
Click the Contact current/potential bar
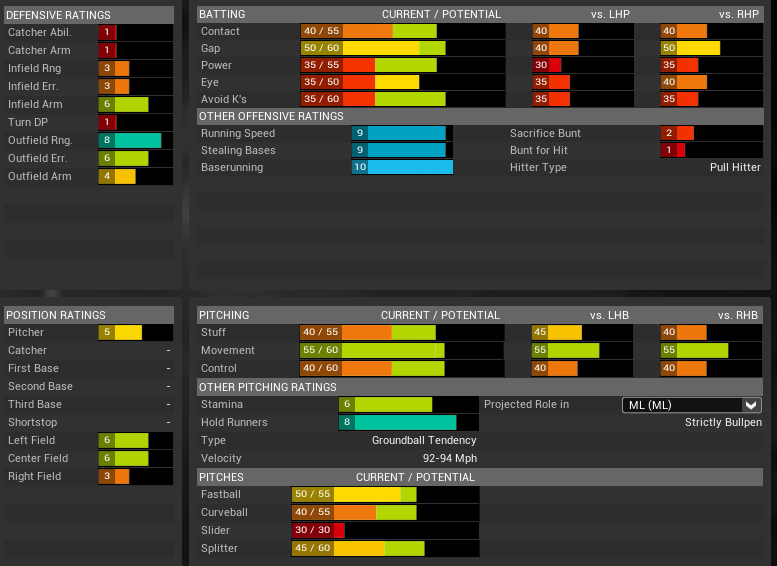[368, 31]
